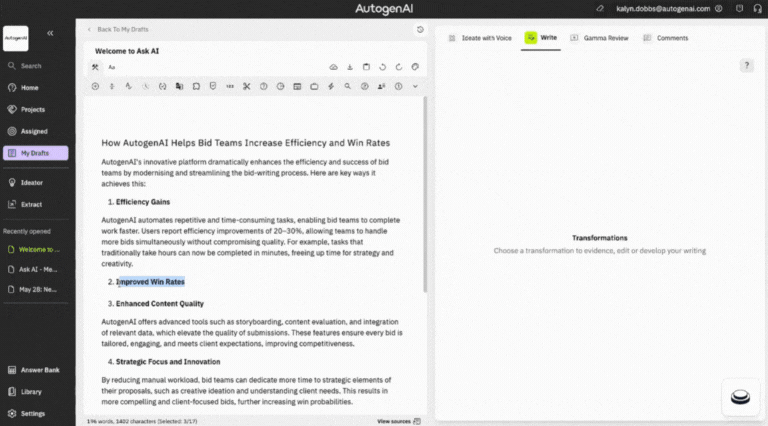Click the View sources icon
The width and height of the screenshot is (768, 426).
[417, 421]
